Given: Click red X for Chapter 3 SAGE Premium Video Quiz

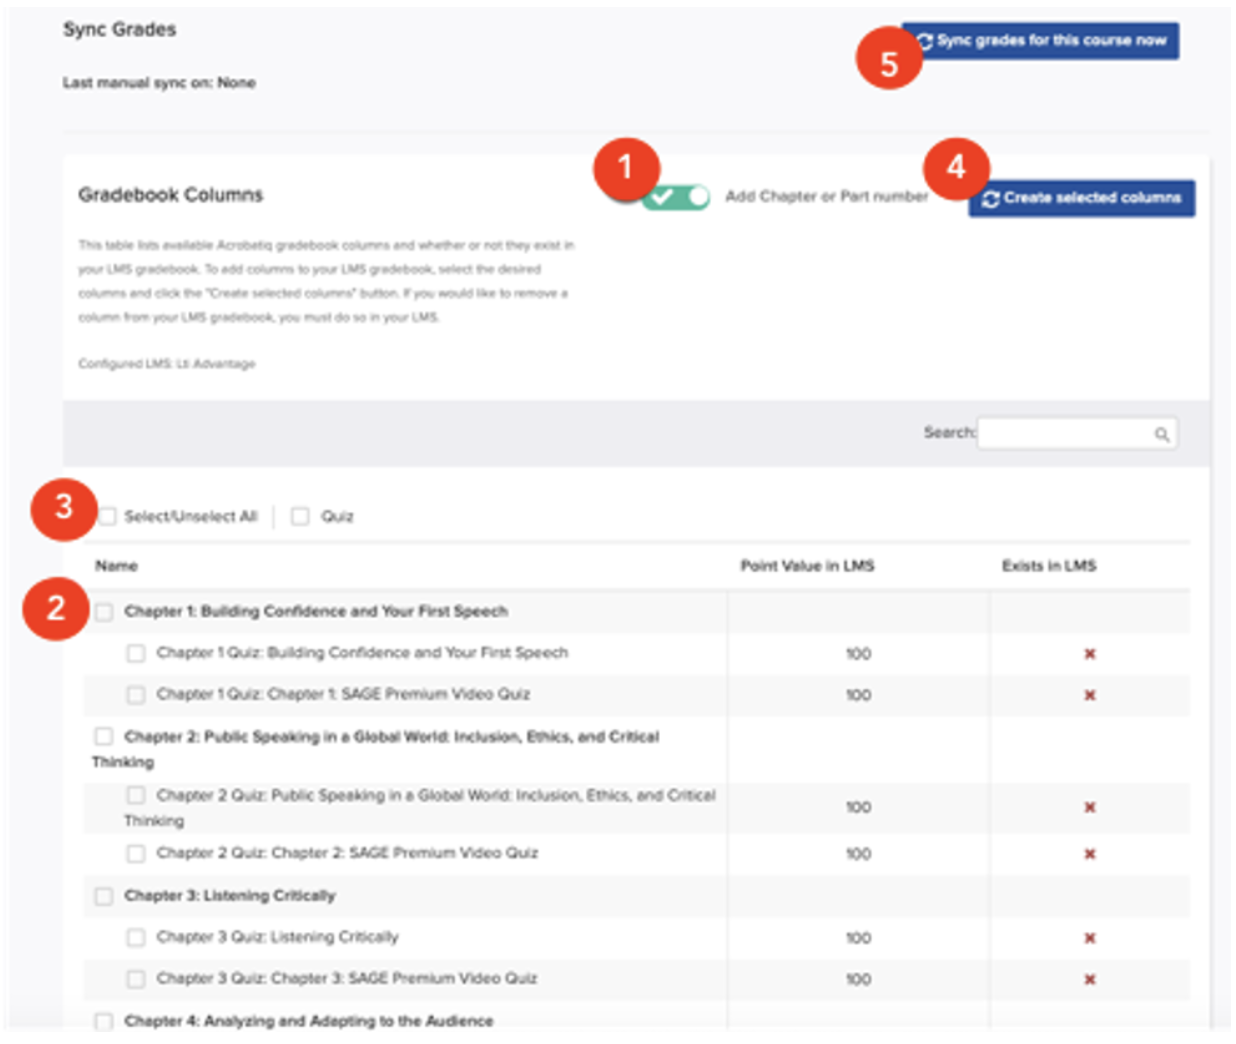Looking at the screenshot, I should (1089, 979).
